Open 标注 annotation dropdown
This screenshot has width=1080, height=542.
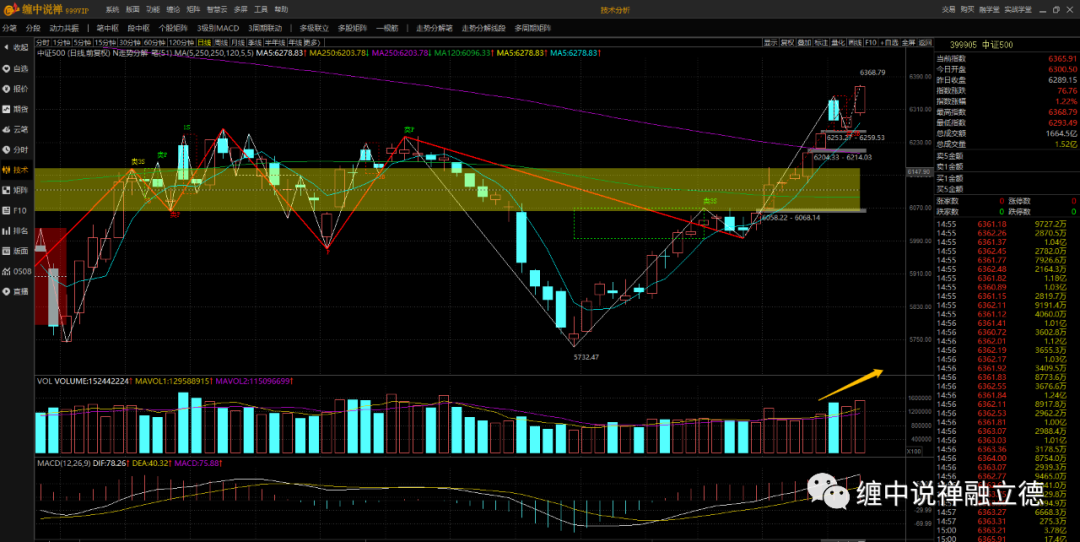[821, 43]
